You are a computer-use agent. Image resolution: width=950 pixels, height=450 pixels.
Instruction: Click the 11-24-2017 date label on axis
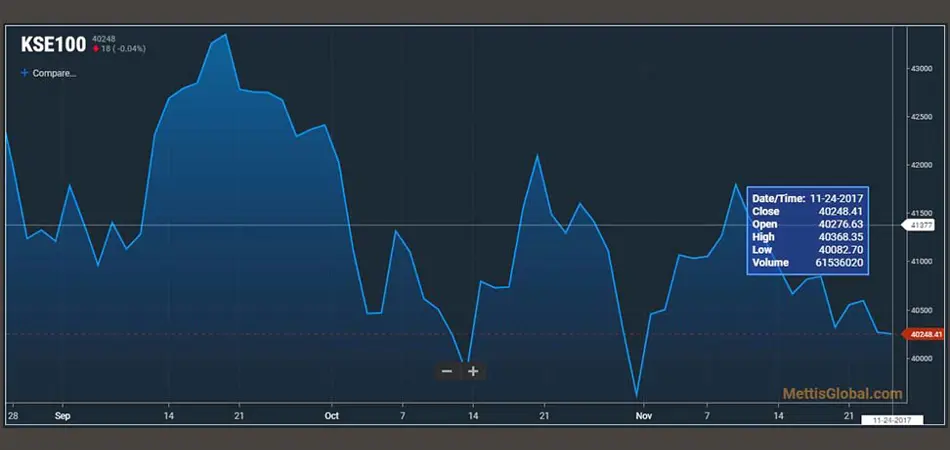tap(892, 420)
